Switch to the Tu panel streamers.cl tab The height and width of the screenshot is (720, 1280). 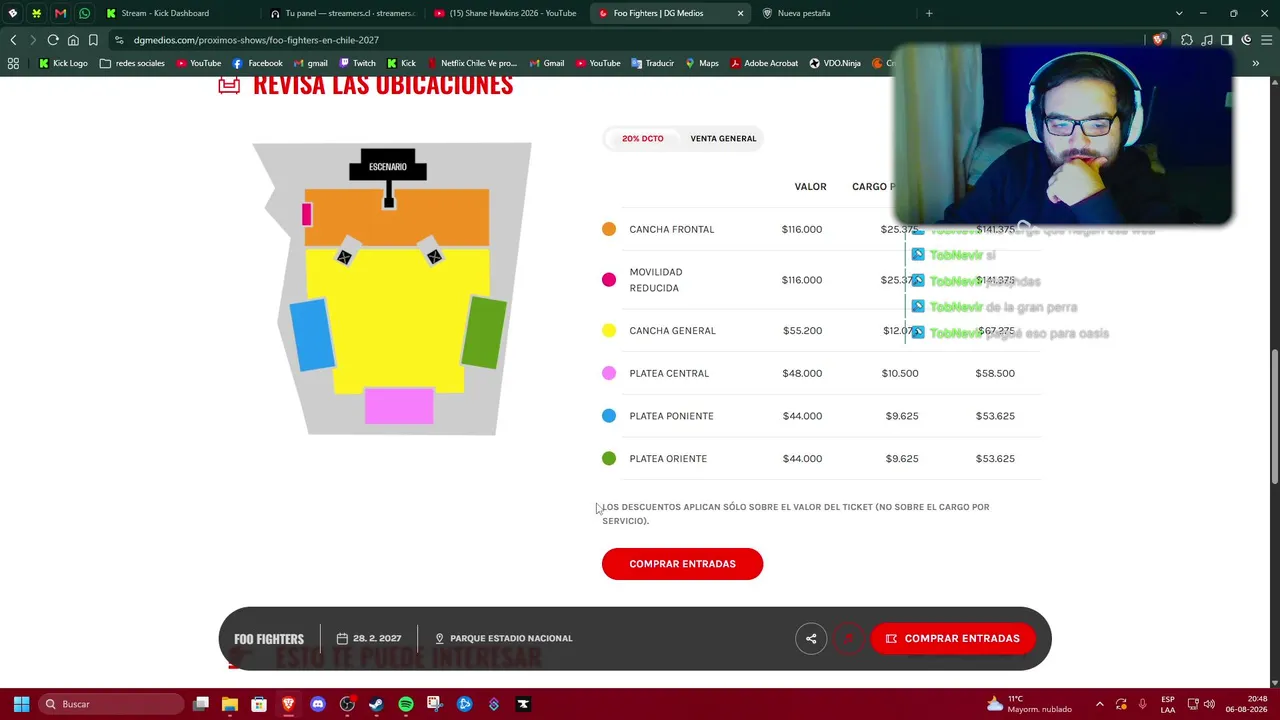pos(343,13)
